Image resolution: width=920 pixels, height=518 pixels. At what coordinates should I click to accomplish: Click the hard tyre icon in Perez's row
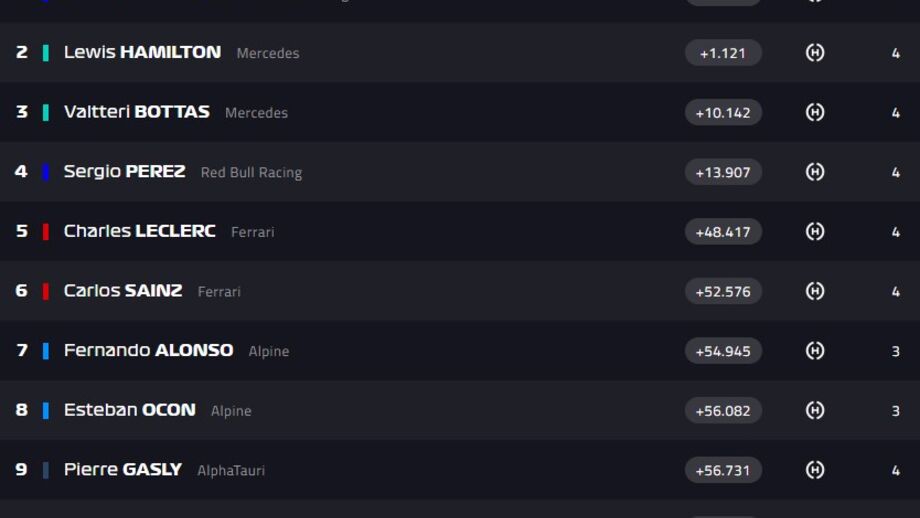pos(814,172)
